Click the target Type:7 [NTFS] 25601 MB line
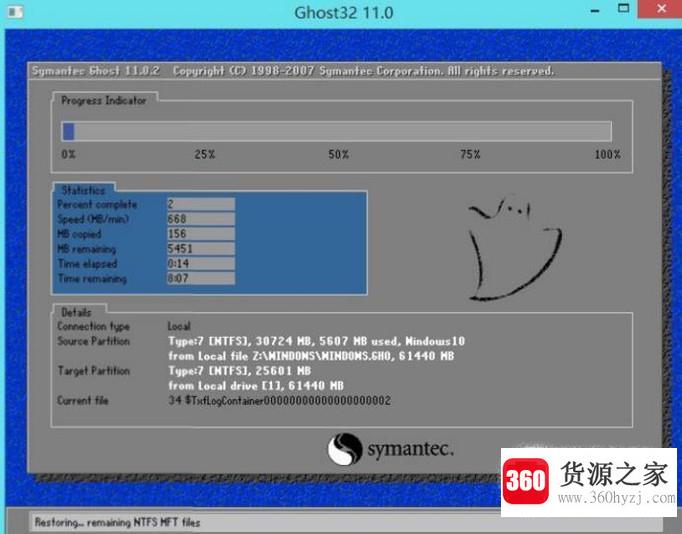This screenshot has width=682, height=534. point(240,371)
